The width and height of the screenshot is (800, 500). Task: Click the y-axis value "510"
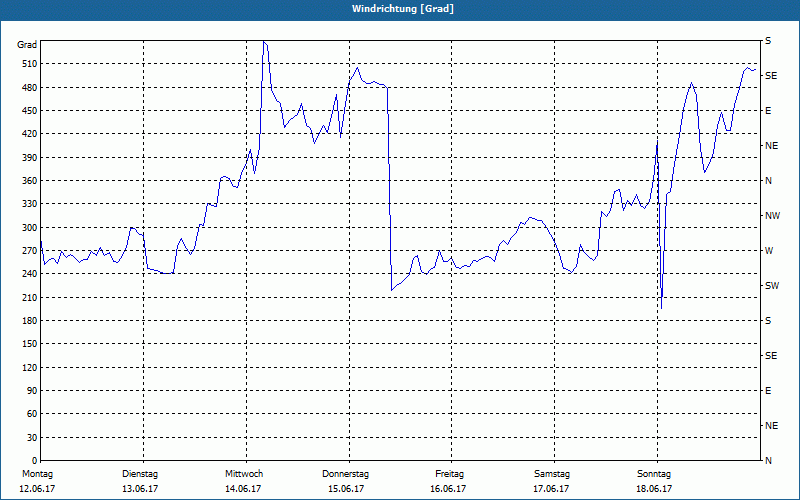click(x=30, y=64)
